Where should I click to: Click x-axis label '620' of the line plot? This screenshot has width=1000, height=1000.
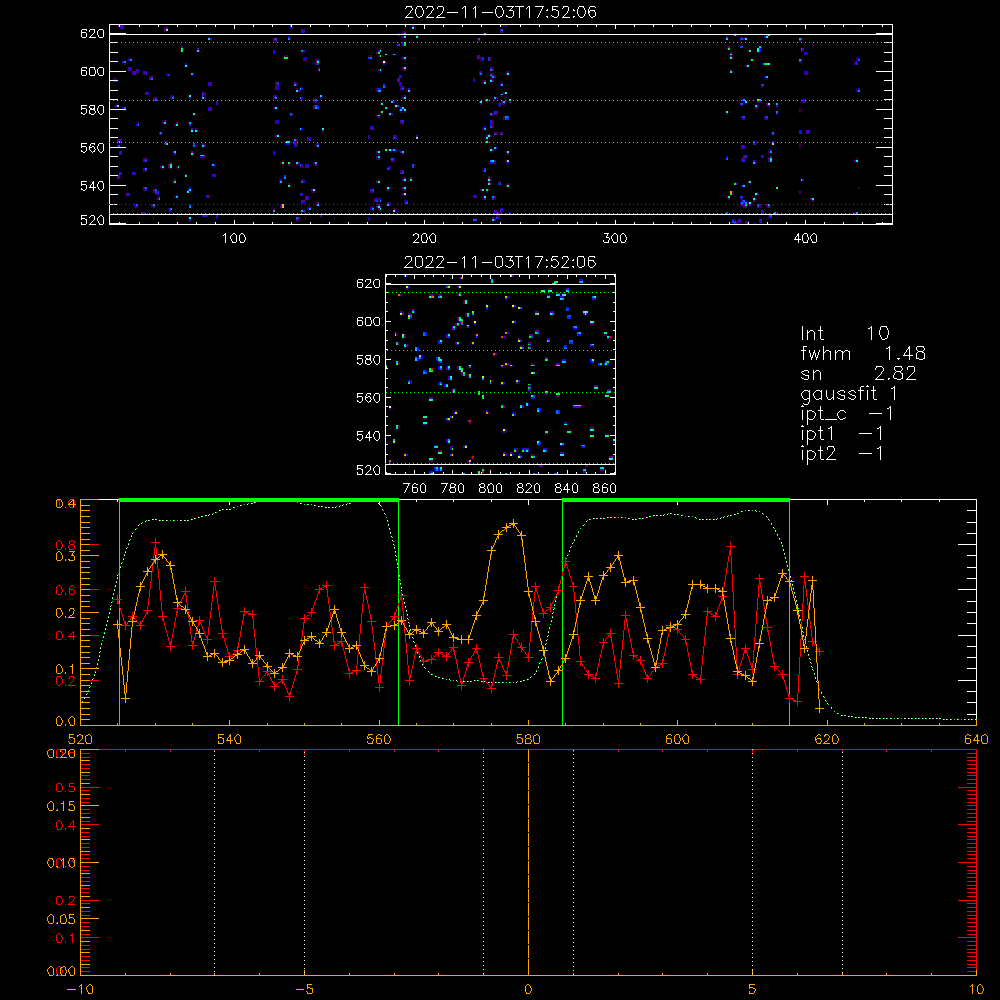pyautogui.click(x=827, y=739)
